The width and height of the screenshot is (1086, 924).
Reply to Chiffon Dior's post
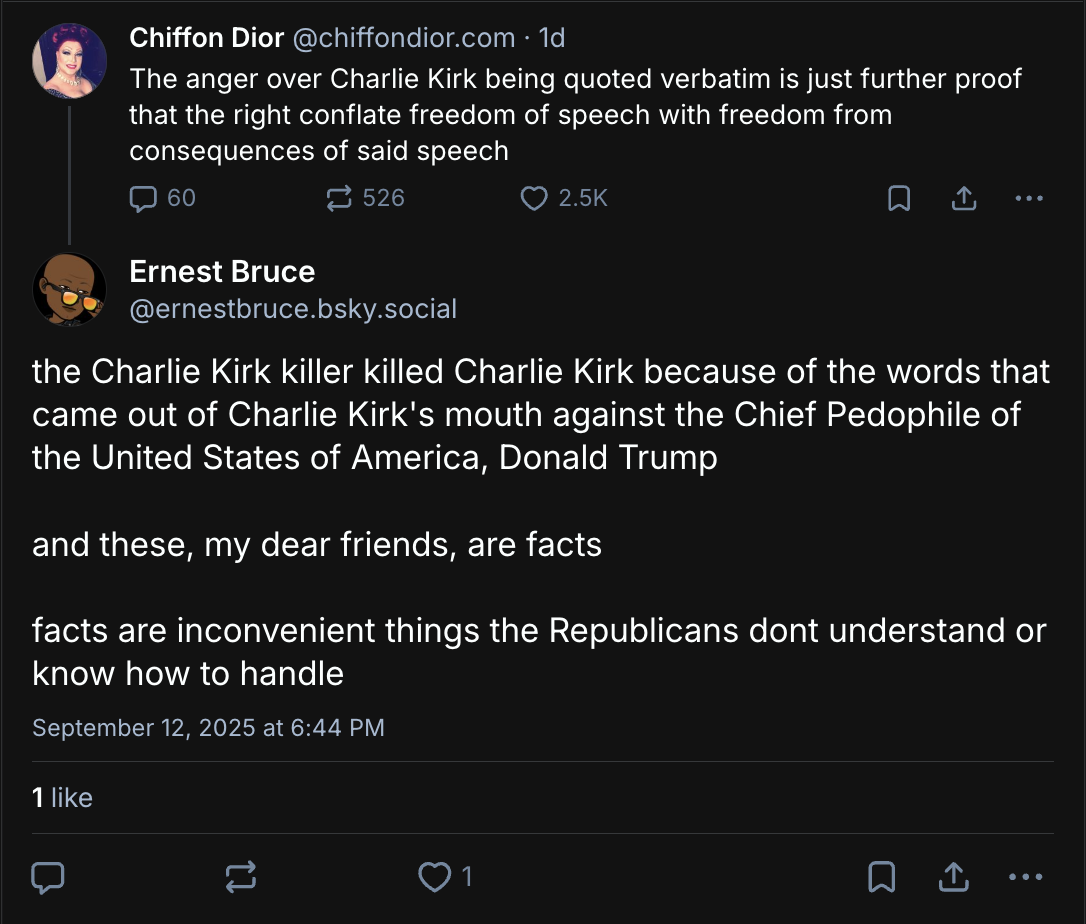coord(146,198)
